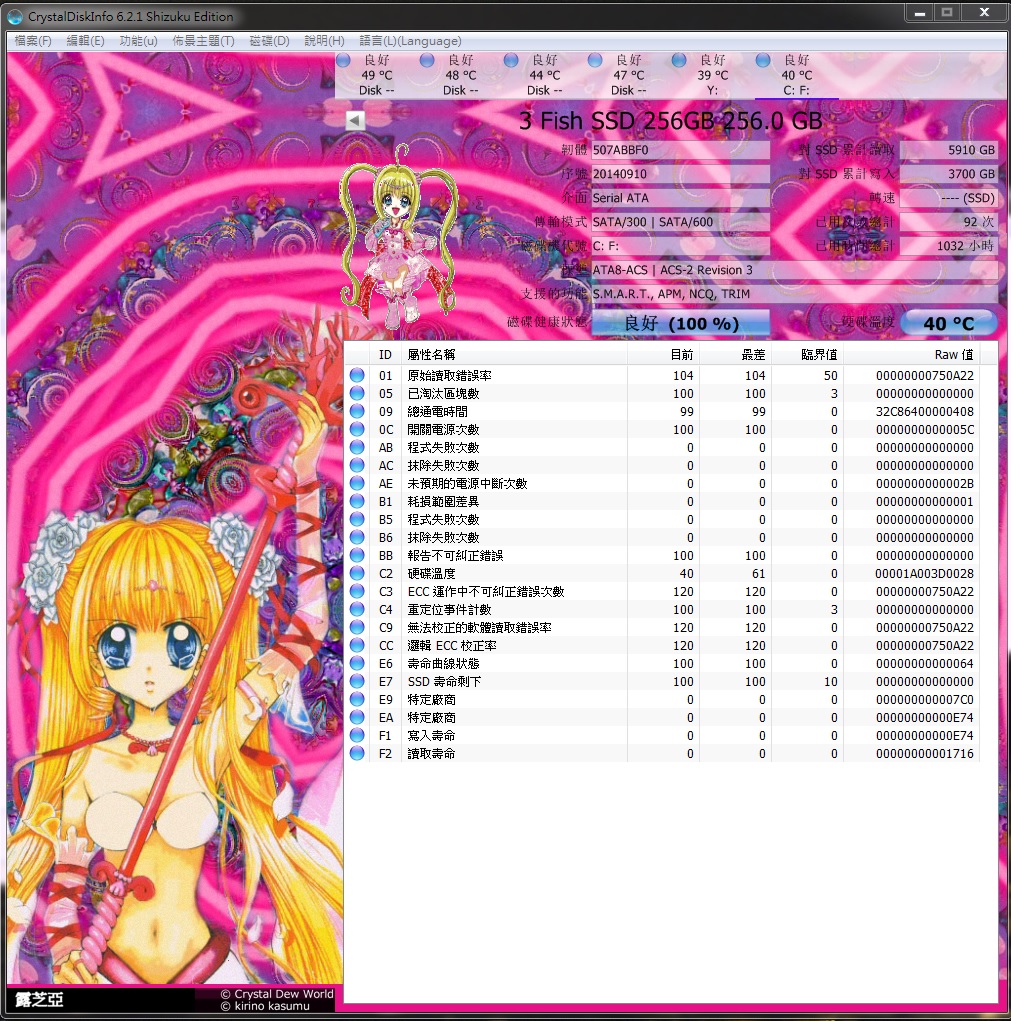The height and width of the screenshot is (1021, 1011).
Task: Select the 49 °C disk status orb
Action: tap(343, 61)
